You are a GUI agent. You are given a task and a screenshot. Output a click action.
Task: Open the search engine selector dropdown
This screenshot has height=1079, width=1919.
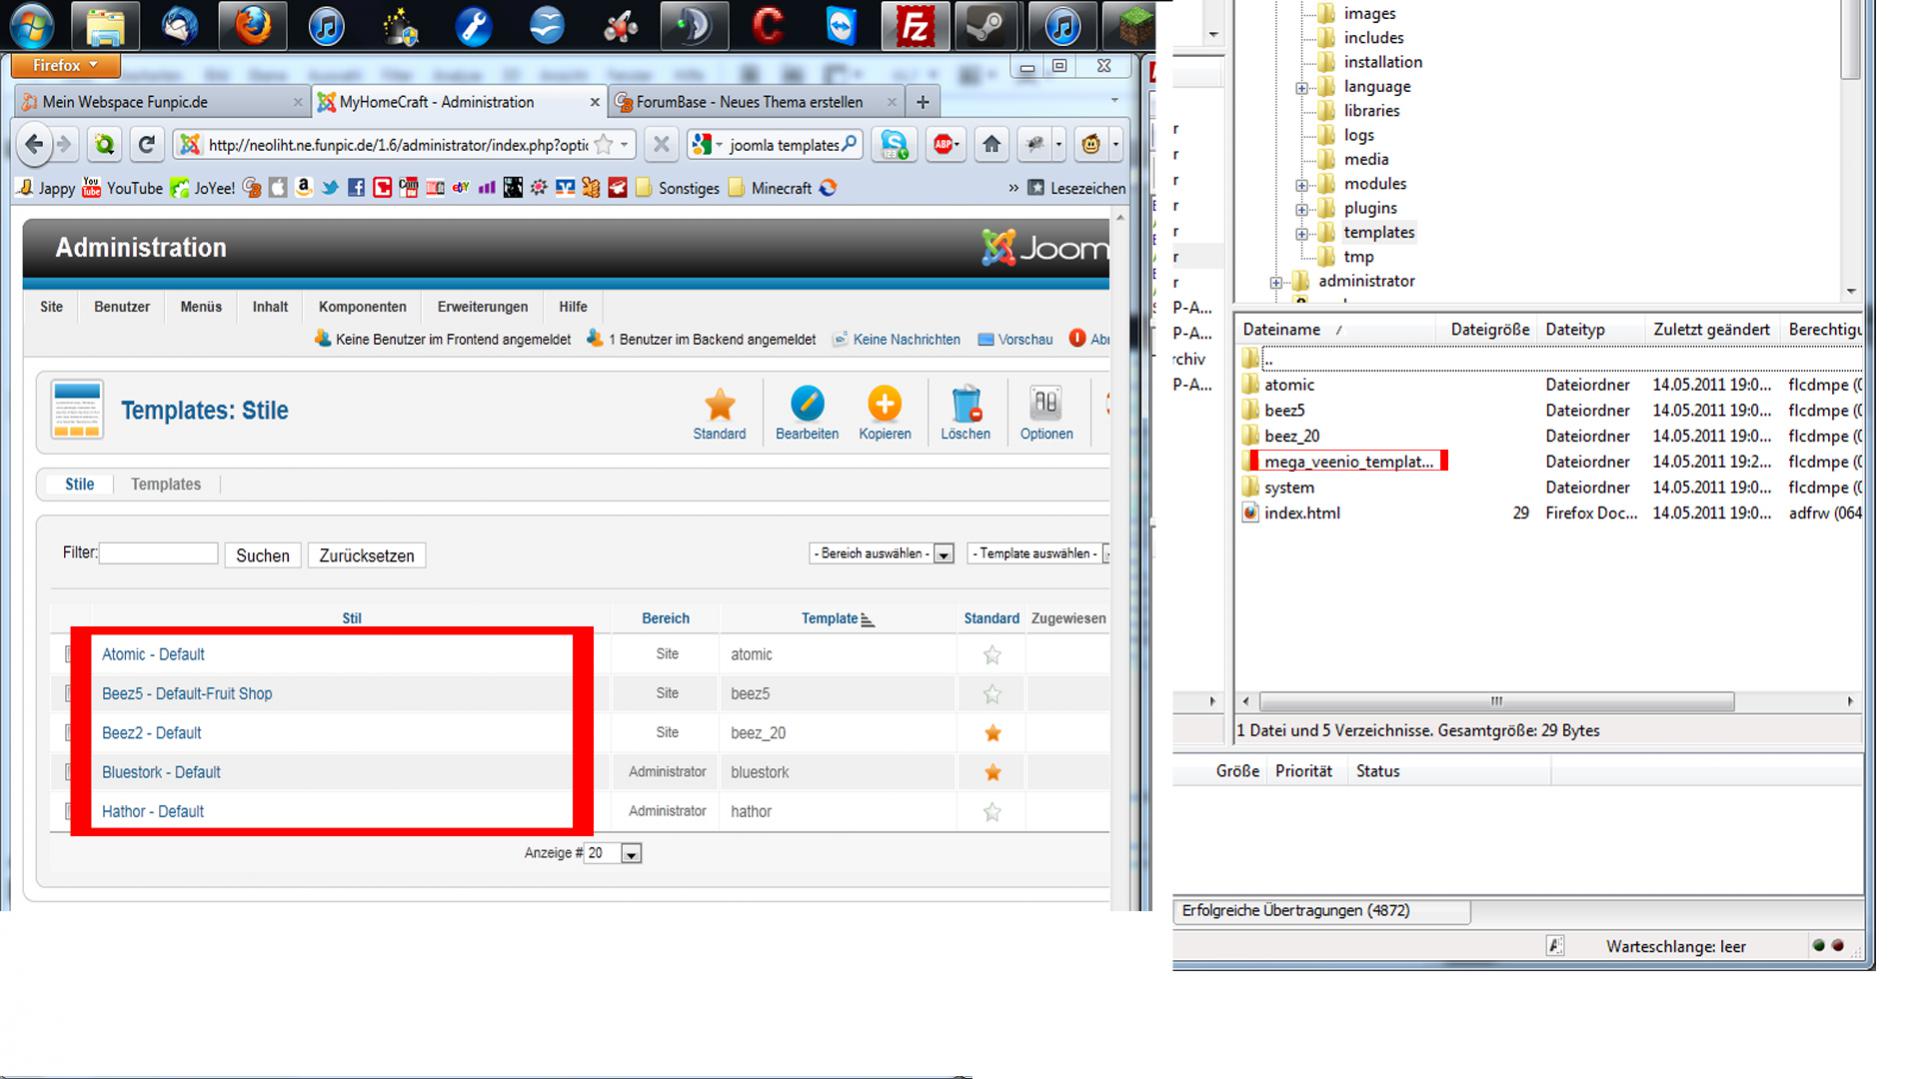706,145
